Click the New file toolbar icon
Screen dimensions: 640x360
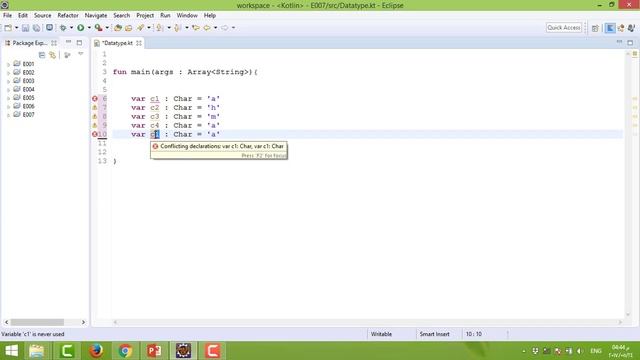tap(8, 28)
